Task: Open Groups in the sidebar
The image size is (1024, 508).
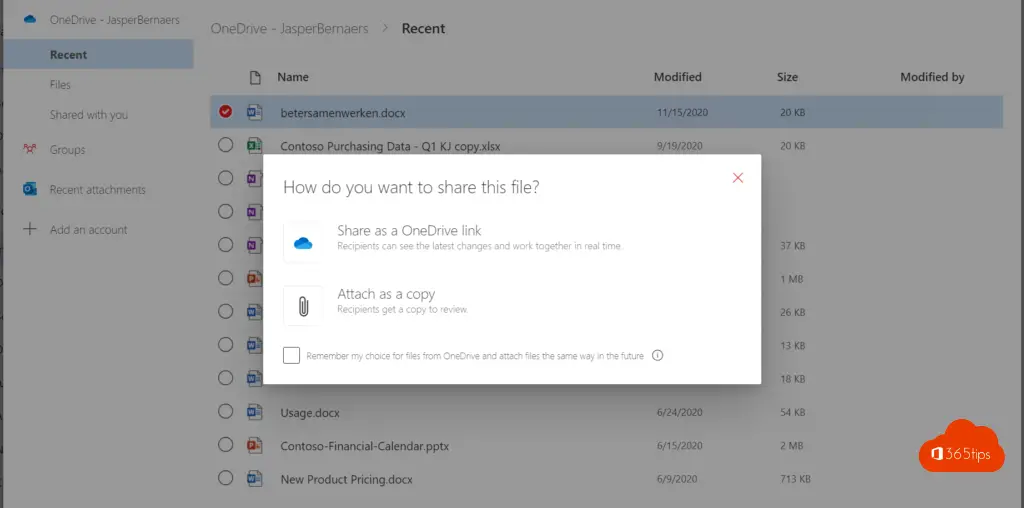Action: coord(67,150)
